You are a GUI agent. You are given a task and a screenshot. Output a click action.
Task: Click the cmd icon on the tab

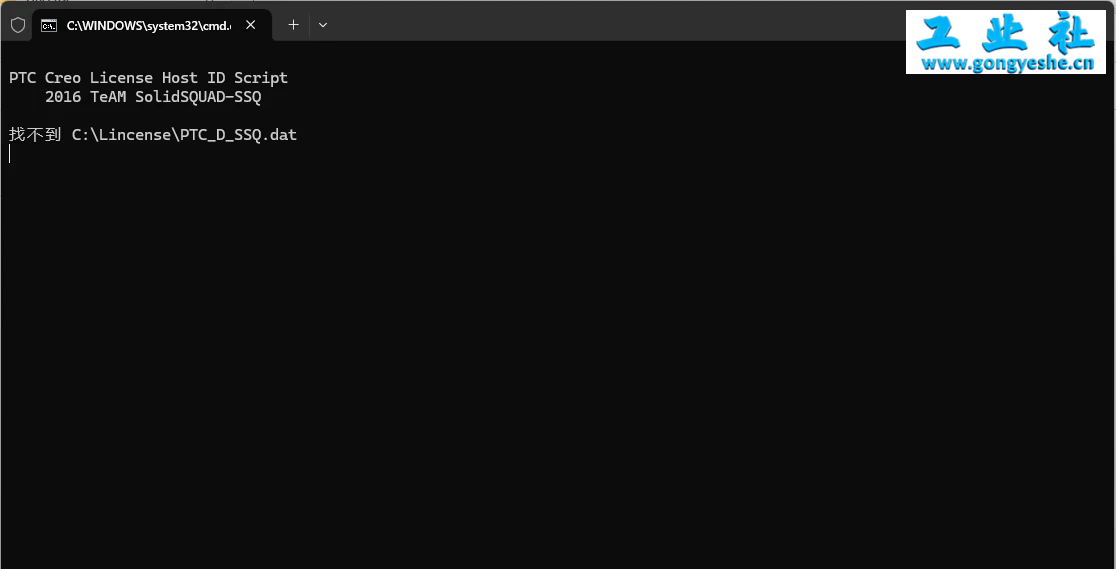(48, 26)
